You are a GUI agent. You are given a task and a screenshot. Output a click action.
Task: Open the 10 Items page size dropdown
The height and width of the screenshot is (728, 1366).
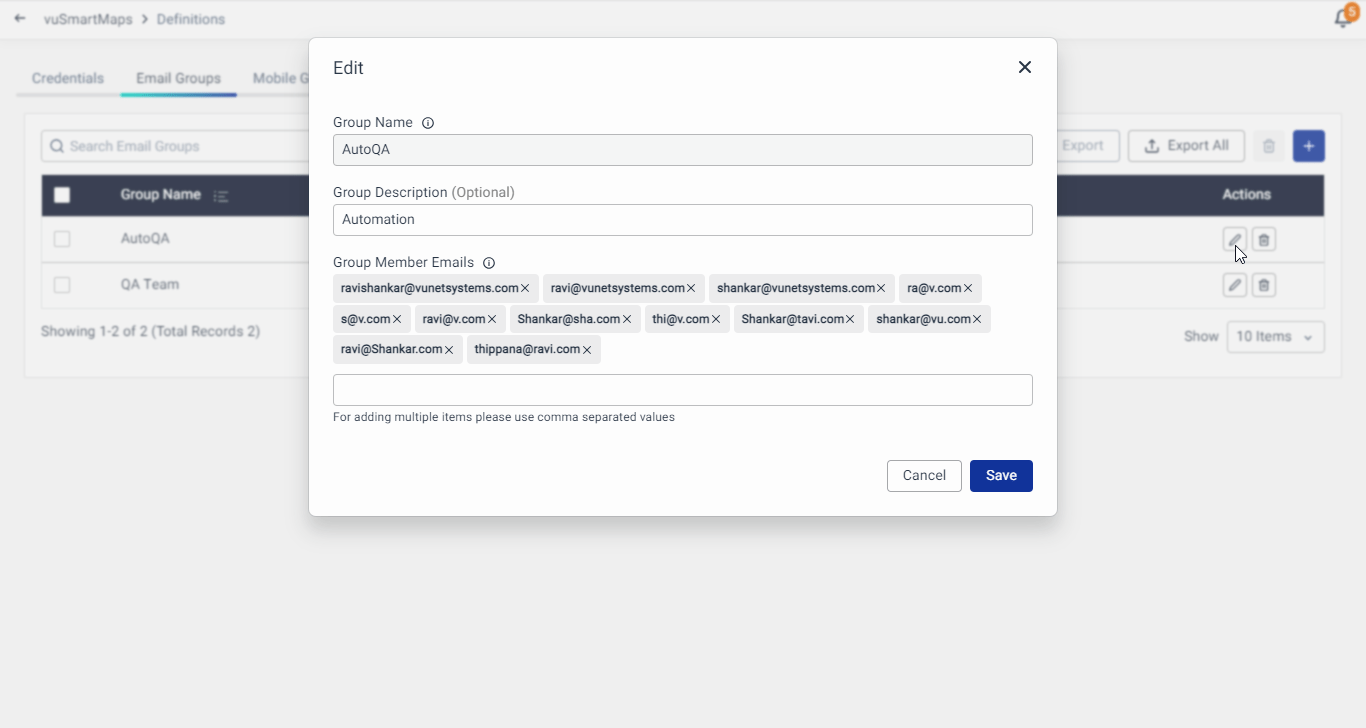[1275, 337]
